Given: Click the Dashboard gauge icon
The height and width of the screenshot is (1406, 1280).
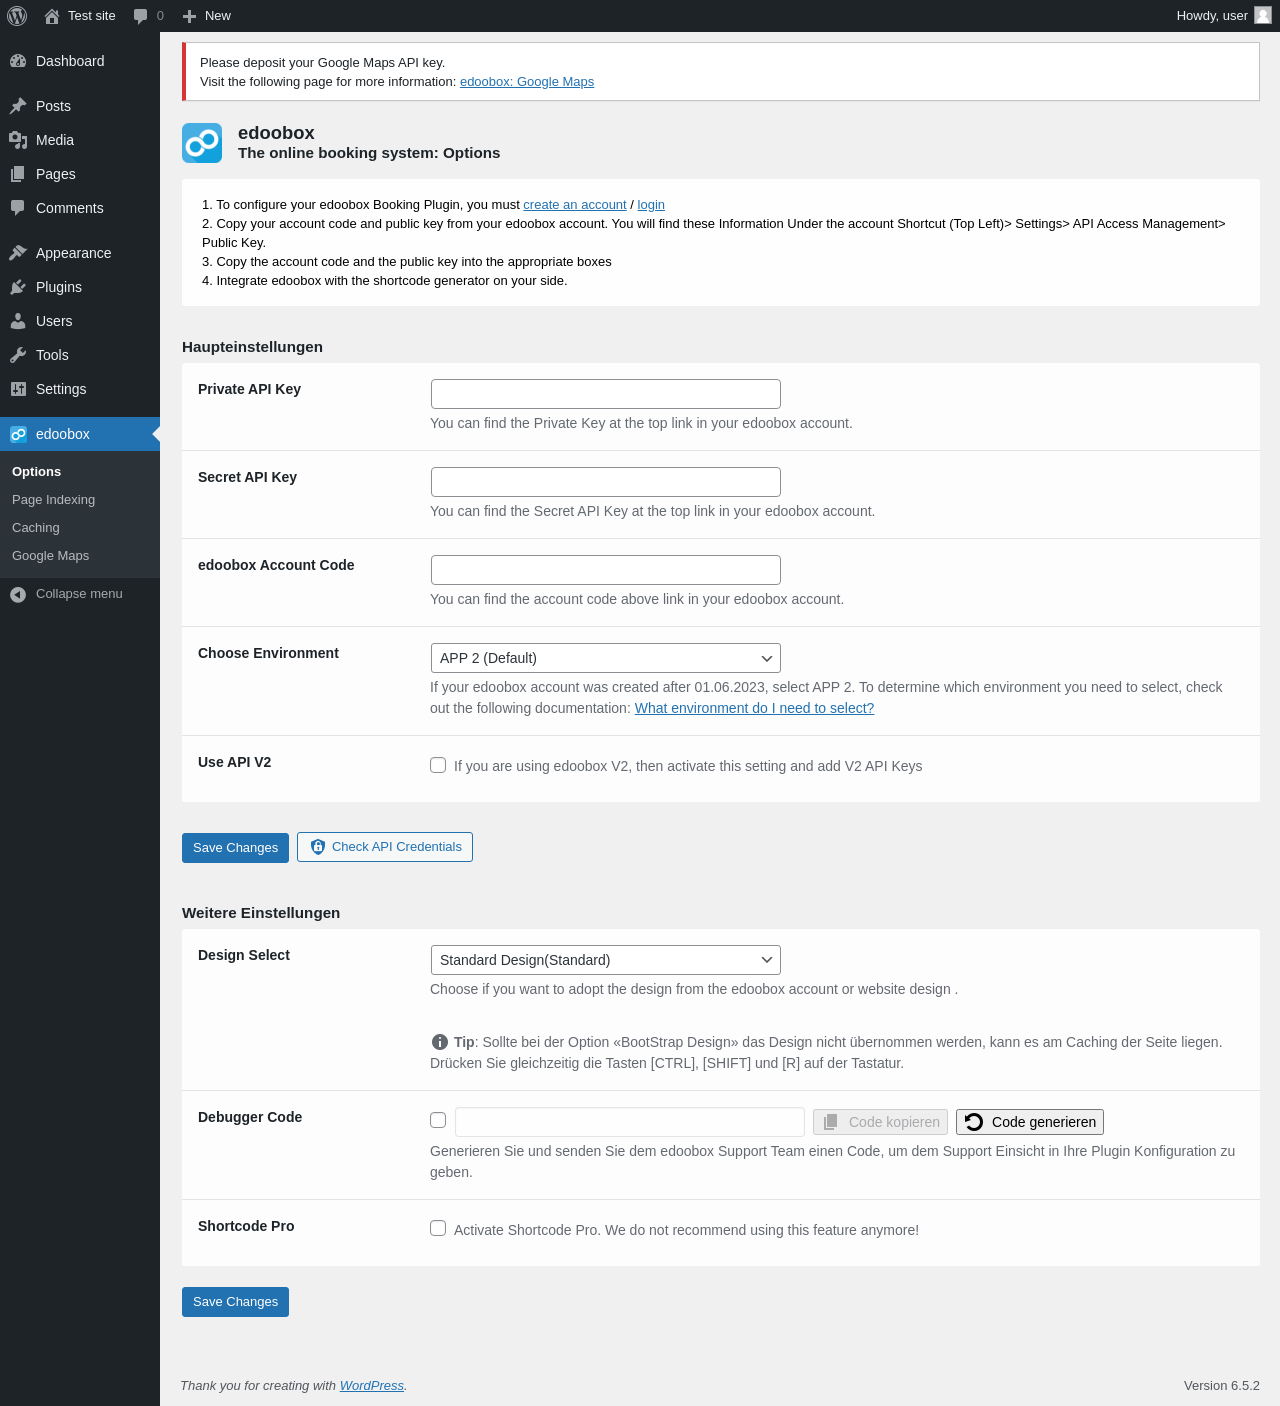Looking at the screenshot, I should 18,61.
